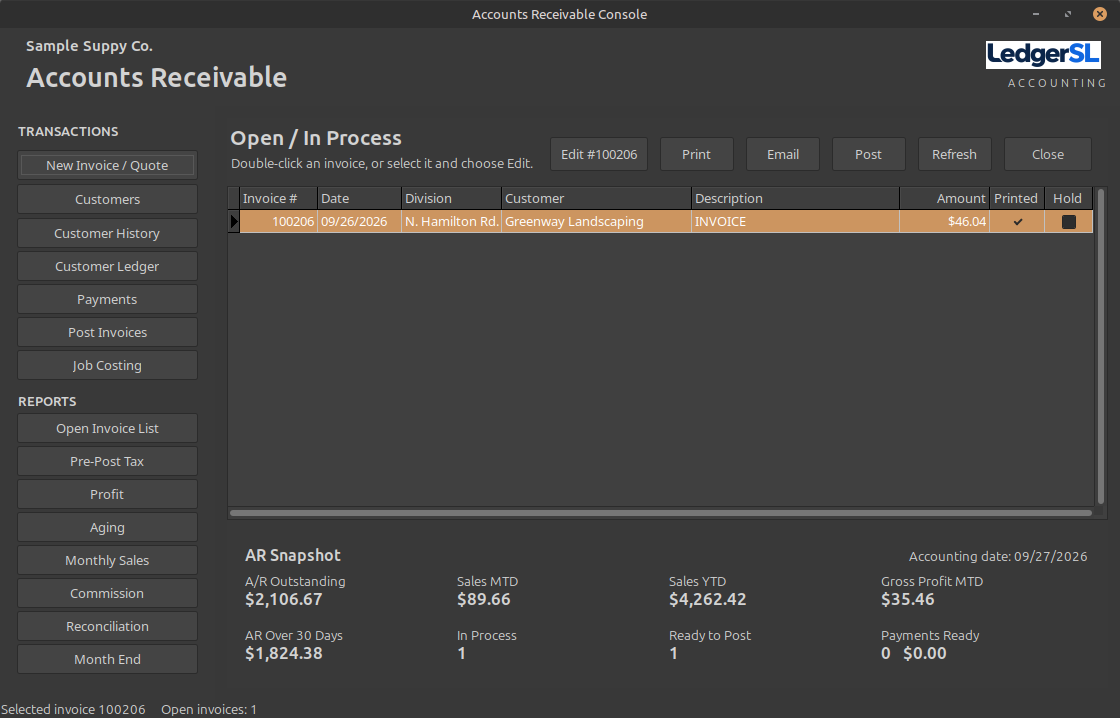Image resolution: width=1120 pixels, height=718 pixels.
Task: Open the Pre-Post Tax report
Action: pos(107,462)
